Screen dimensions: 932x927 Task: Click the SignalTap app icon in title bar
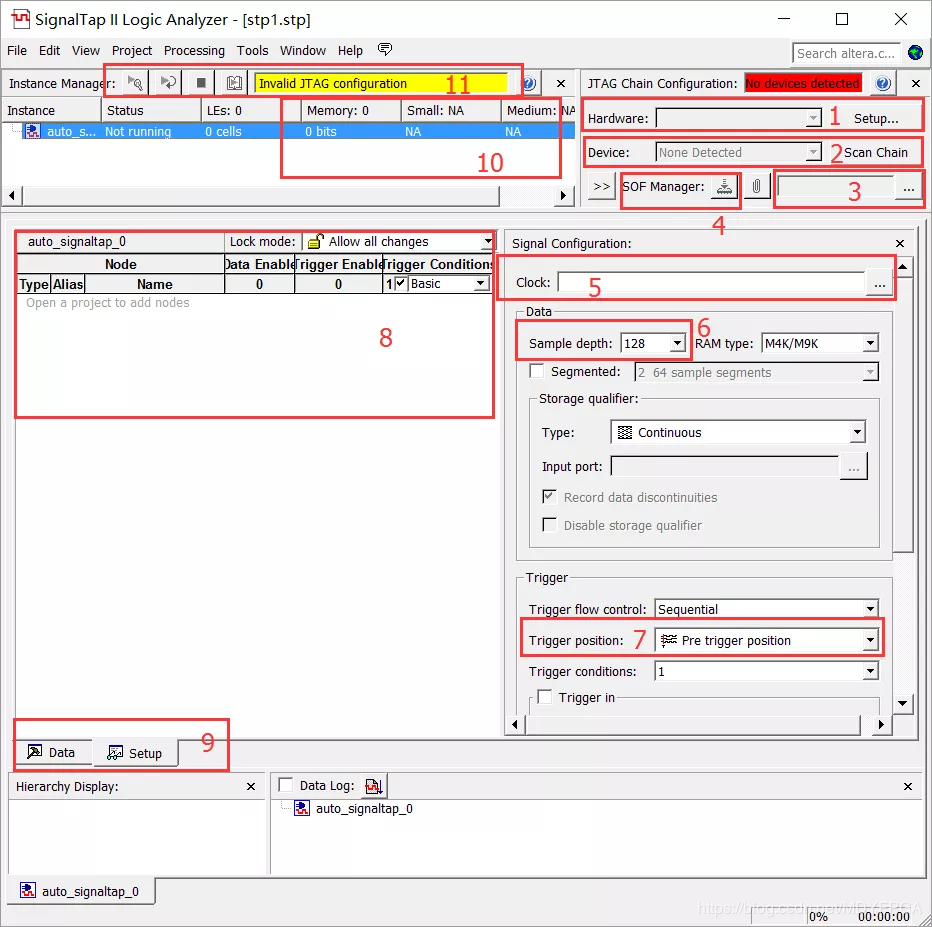pos(20,19)
